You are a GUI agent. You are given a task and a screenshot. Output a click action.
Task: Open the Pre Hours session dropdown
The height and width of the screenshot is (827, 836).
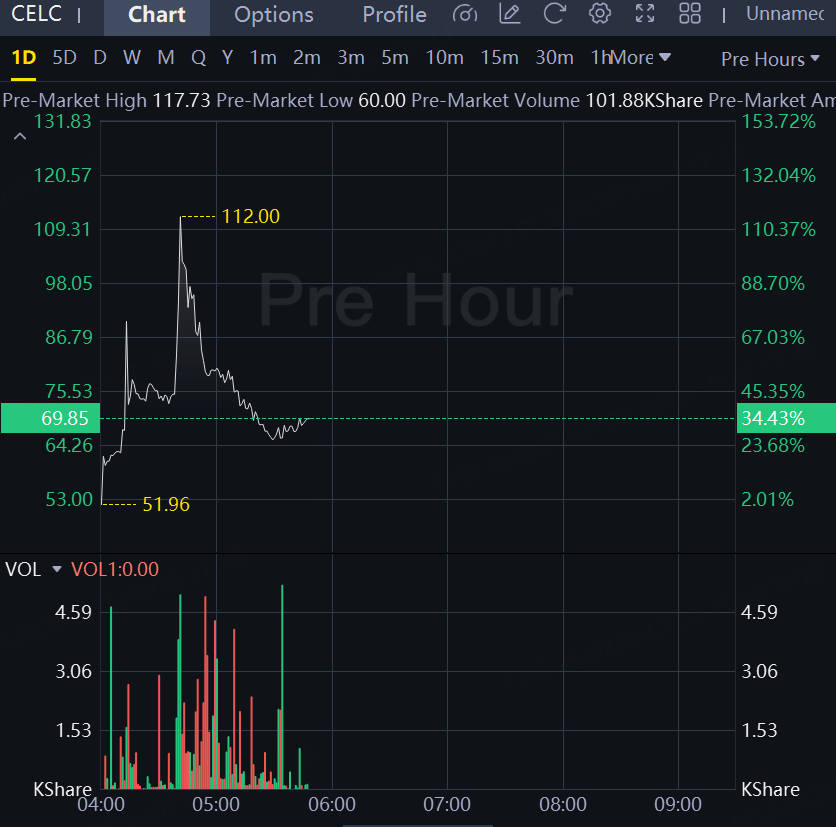click(x=770, y=59)
